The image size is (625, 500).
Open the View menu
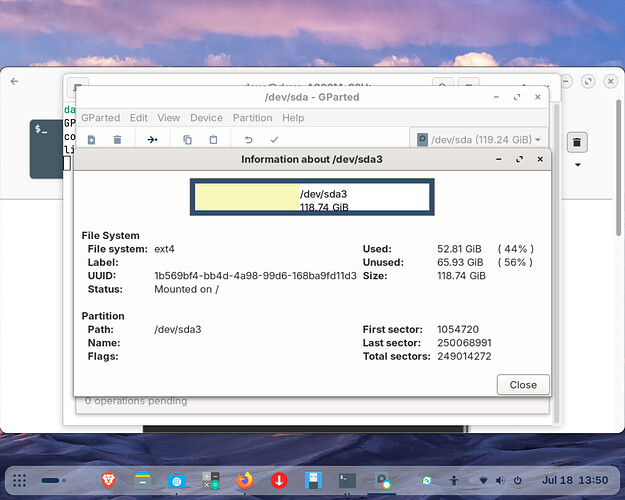coord(169,118)
